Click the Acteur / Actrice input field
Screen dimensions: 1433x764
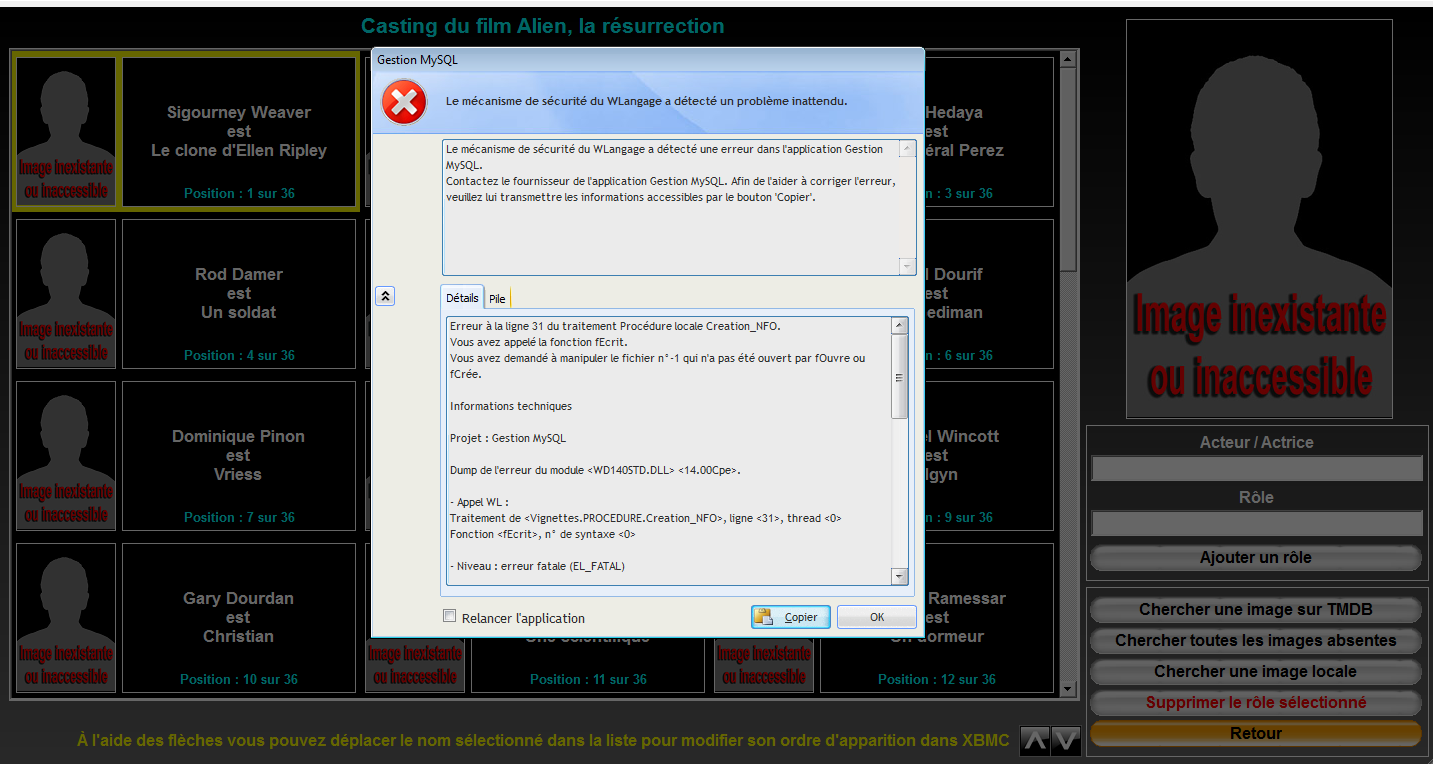point(1256,469)
